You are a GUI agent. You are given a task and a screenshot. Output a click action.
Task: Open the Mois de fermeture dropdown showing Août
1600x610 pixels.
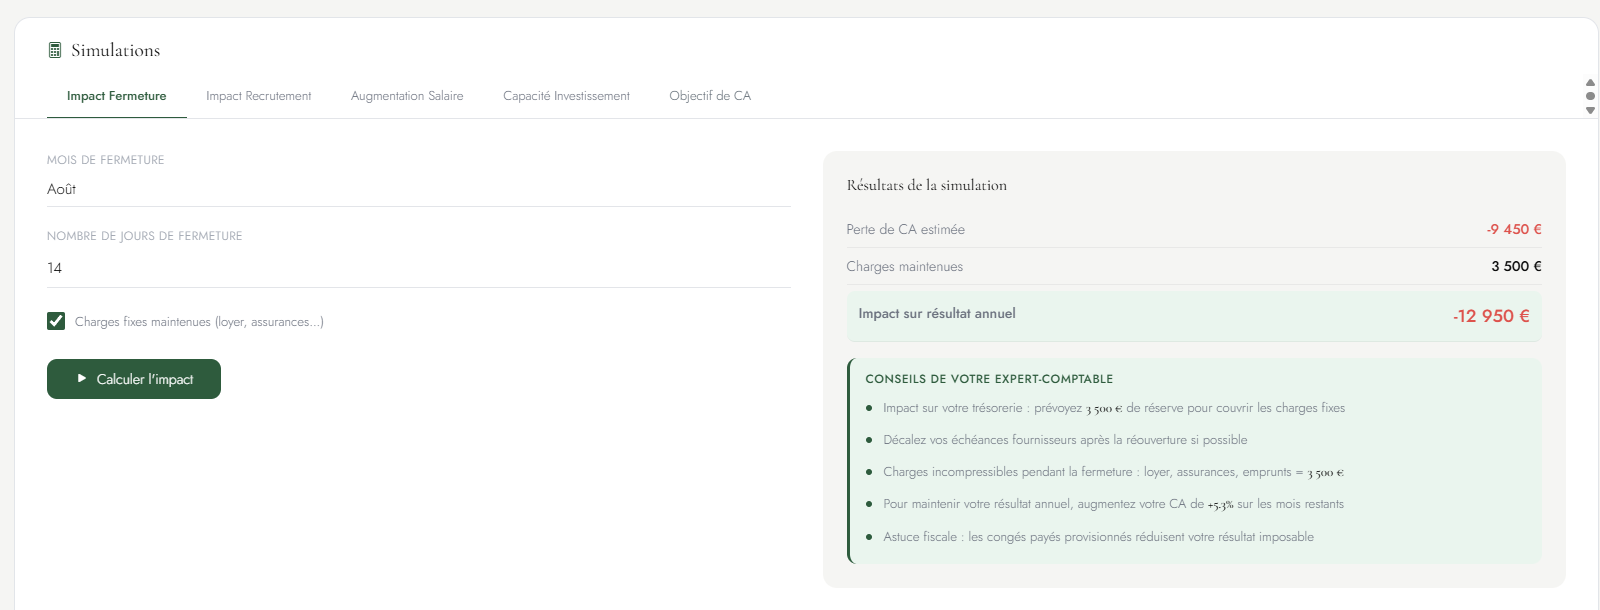tap(418, 189)
